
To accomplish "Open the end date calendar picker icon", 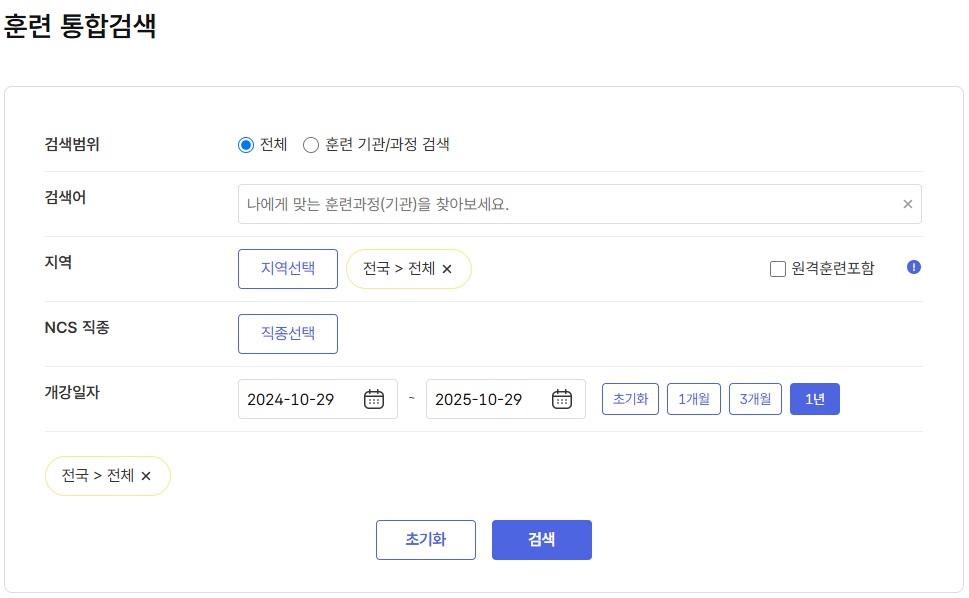I will 561,398.
